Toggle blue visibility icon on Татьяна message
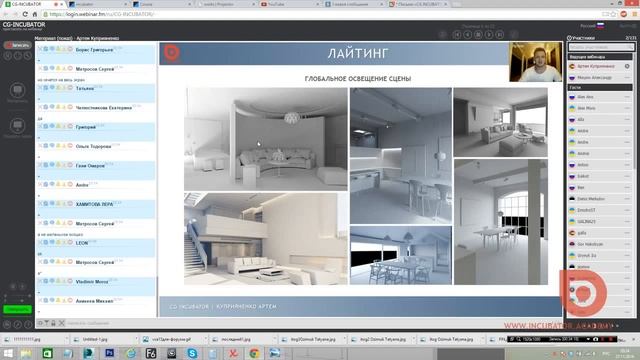640x360 pixels. [x=52, y=88]
